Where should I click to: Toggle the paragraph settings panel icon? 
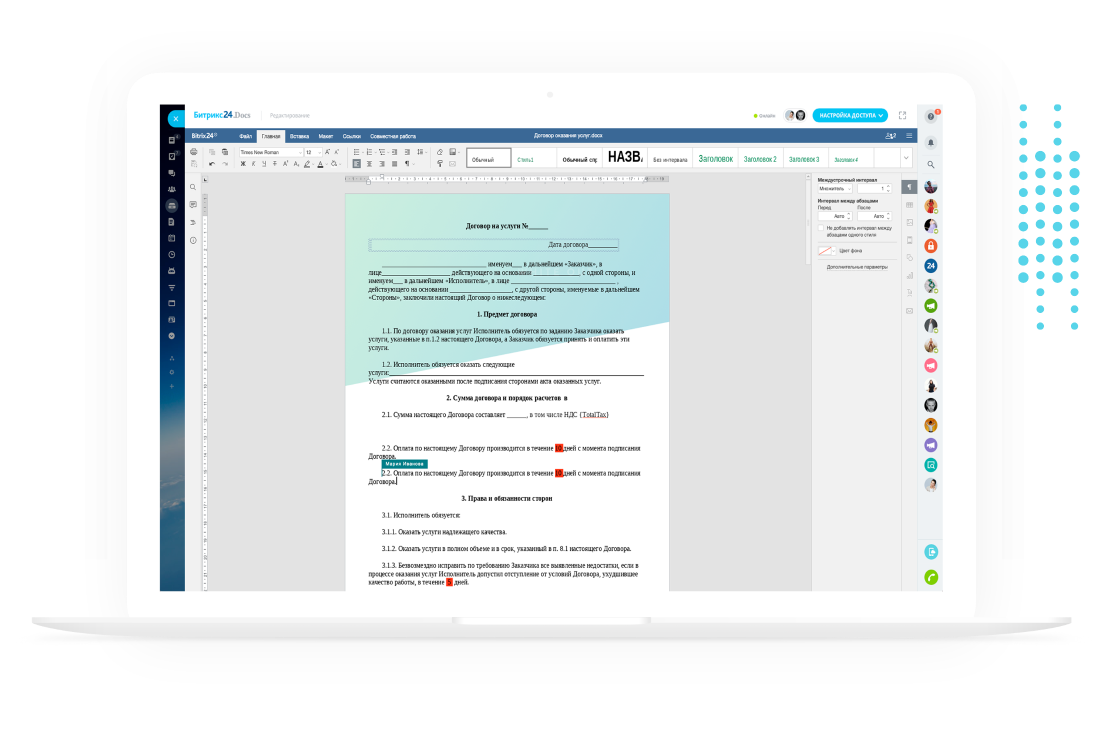[909, 187]
